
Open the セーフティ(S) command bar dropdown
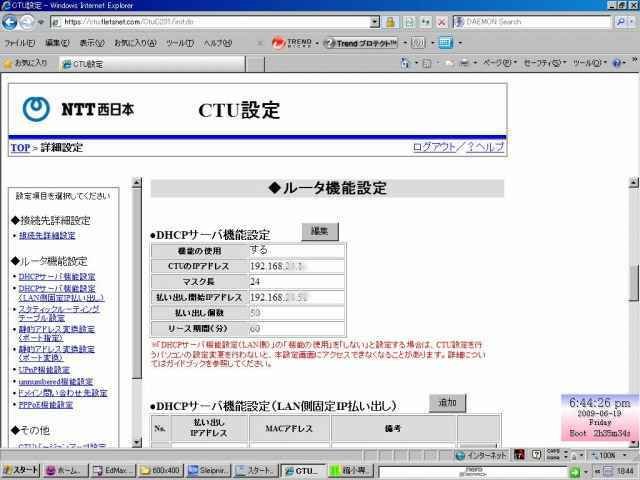pos(545,63)
